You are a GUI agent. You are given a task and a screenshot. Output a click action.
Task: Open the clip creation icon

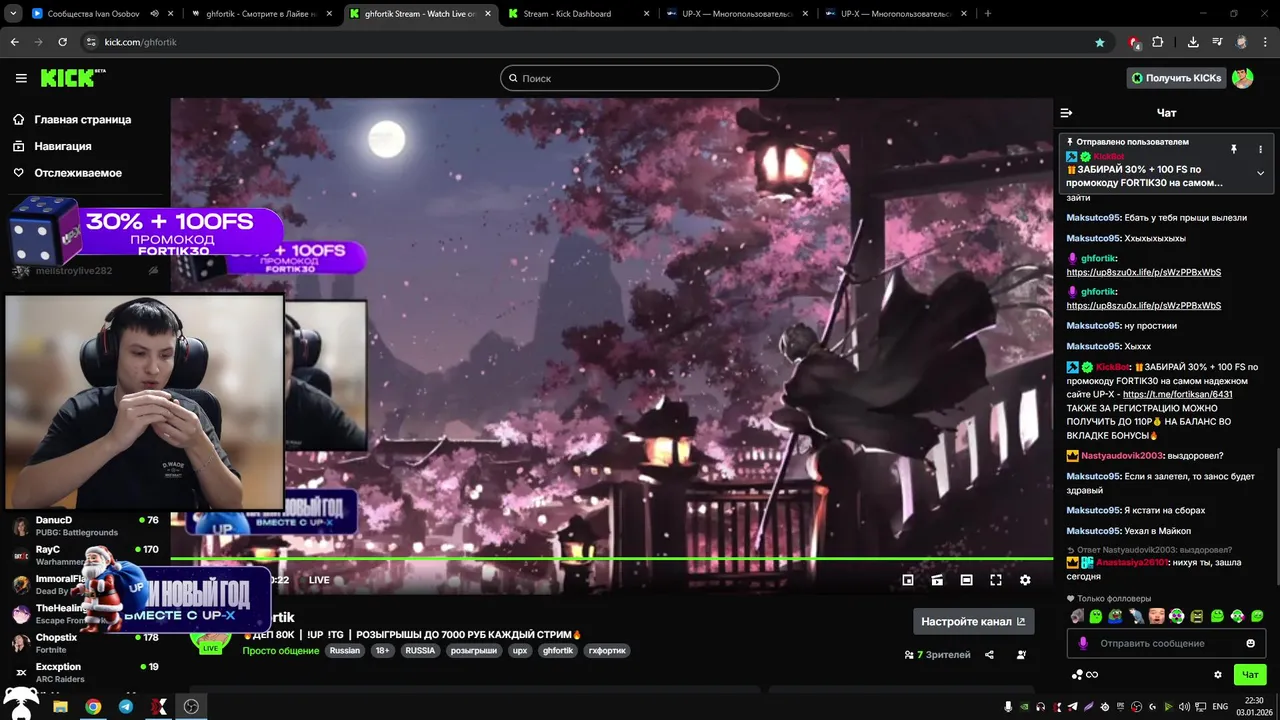937,580
